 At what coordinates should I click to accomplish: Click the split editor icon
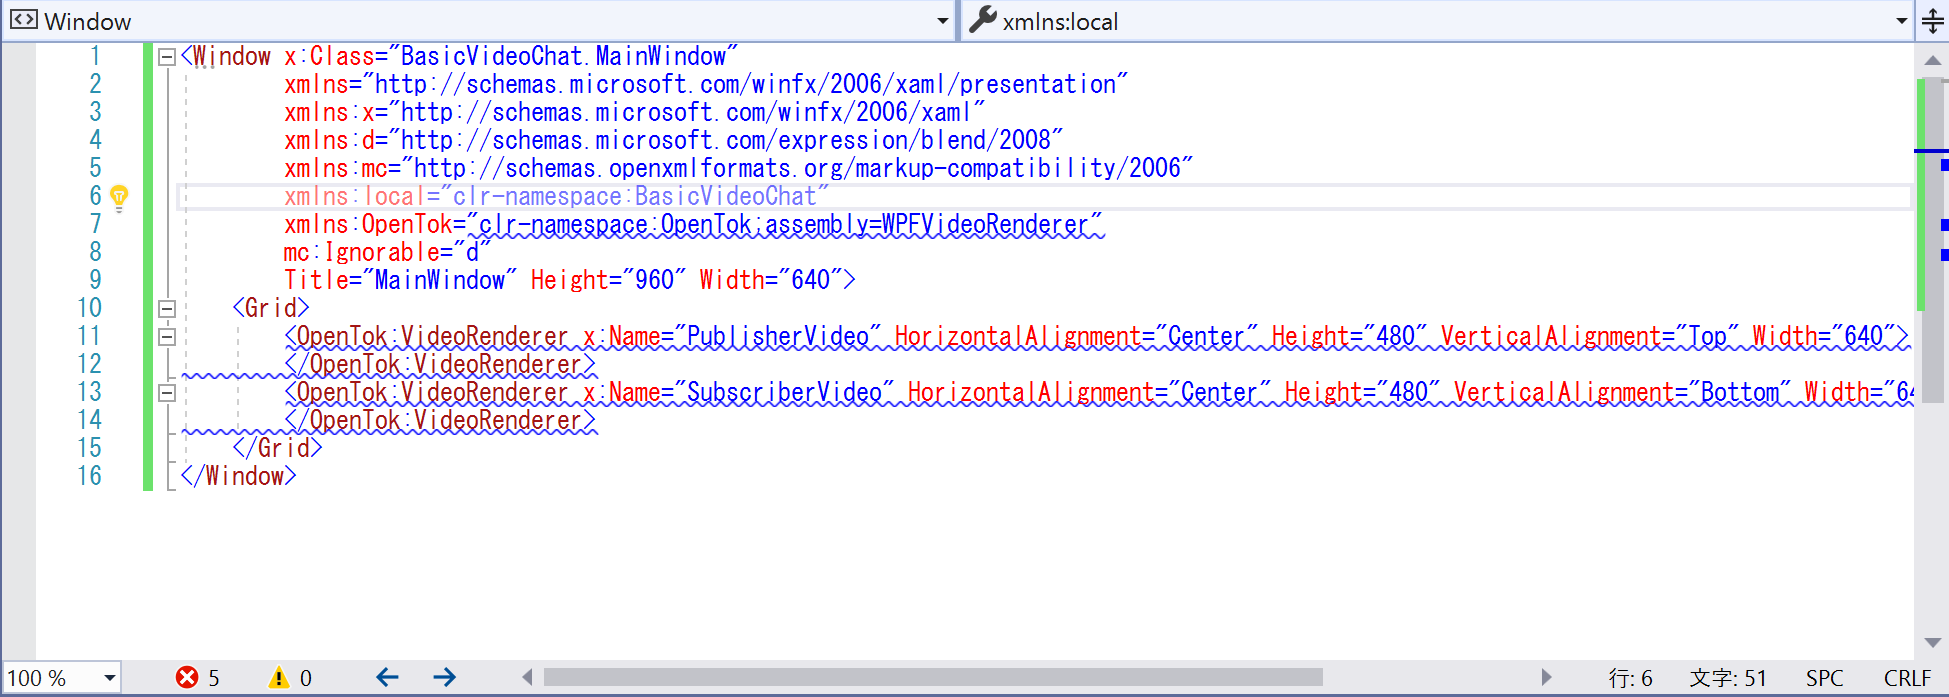point(1933,21)
